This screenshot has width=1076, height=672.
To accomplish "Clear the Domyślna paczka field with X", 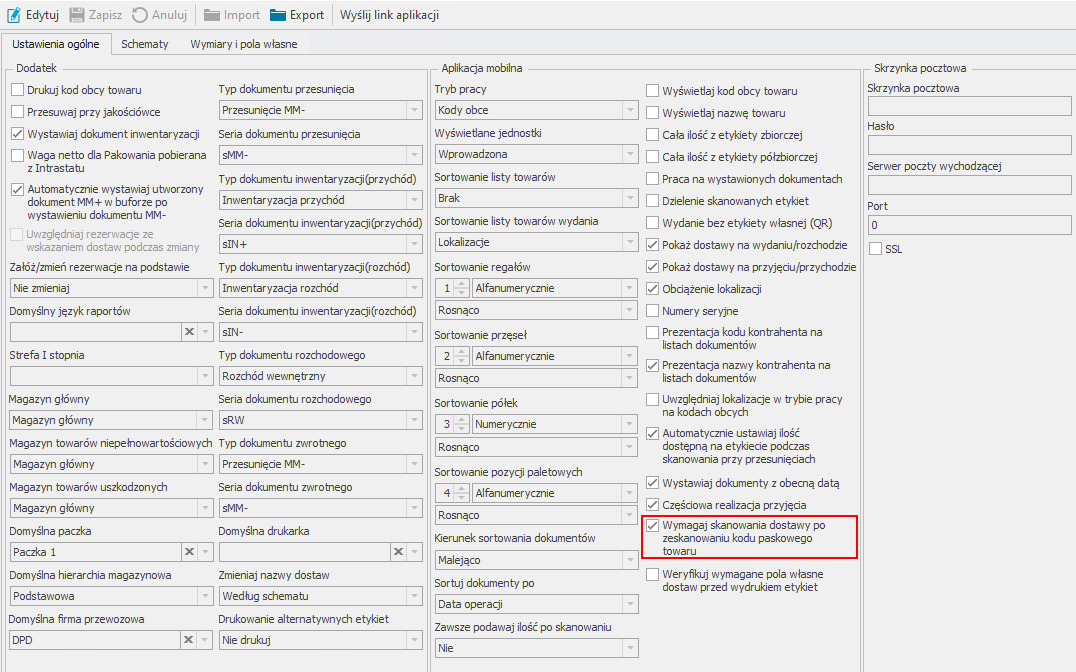I will pyautogui.click(x=188, y=552).
